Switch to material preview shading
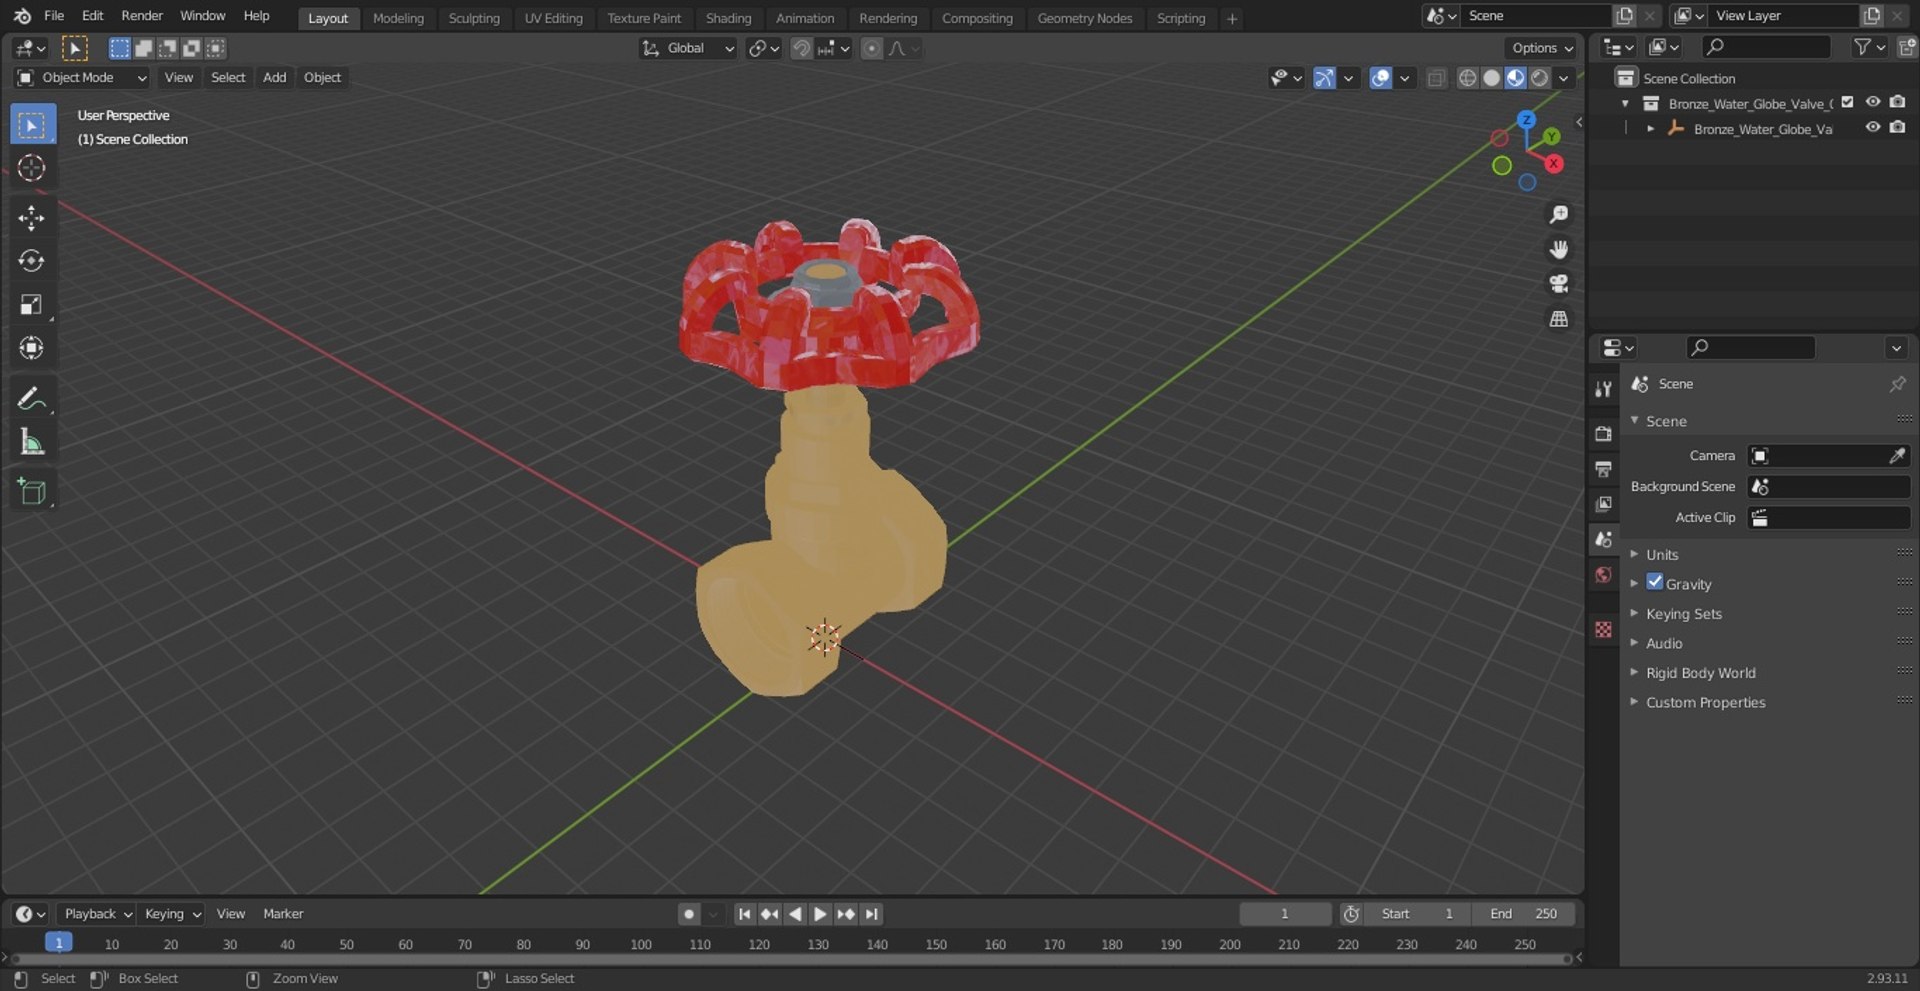 coord(1515,78)
